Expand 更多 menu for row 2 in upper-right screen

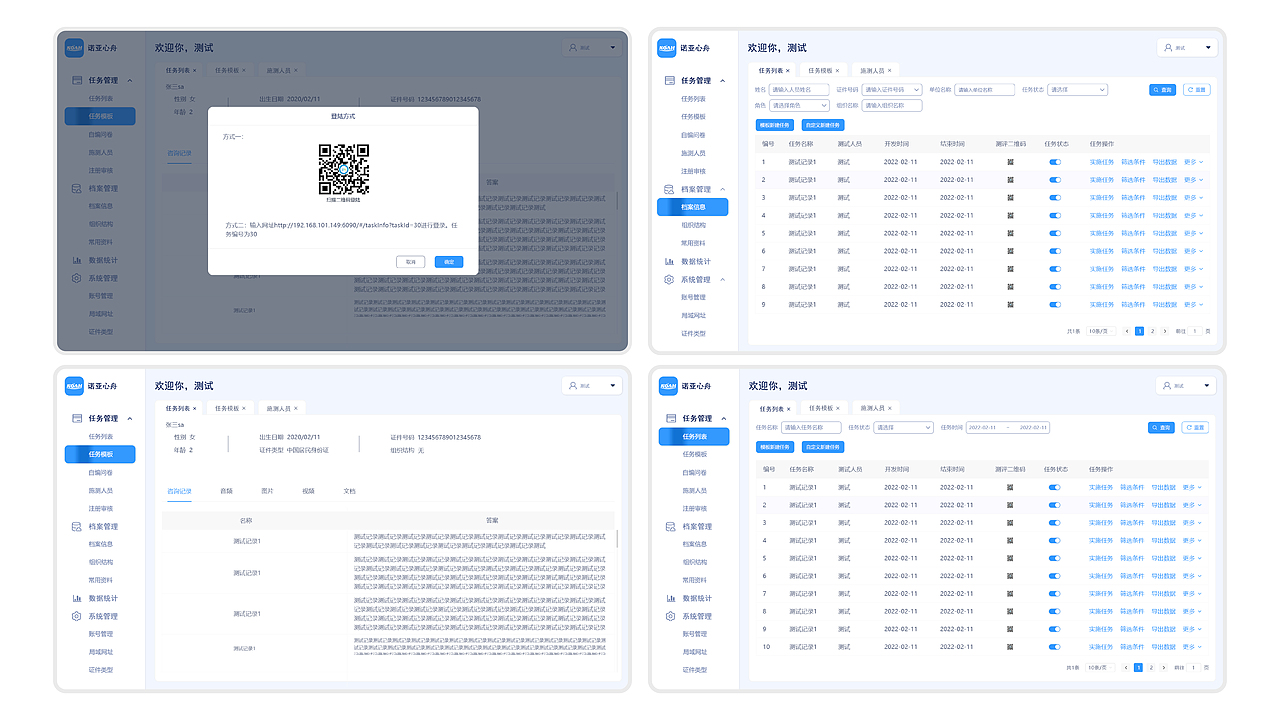pyautogui.click(x=1194, y=180)
